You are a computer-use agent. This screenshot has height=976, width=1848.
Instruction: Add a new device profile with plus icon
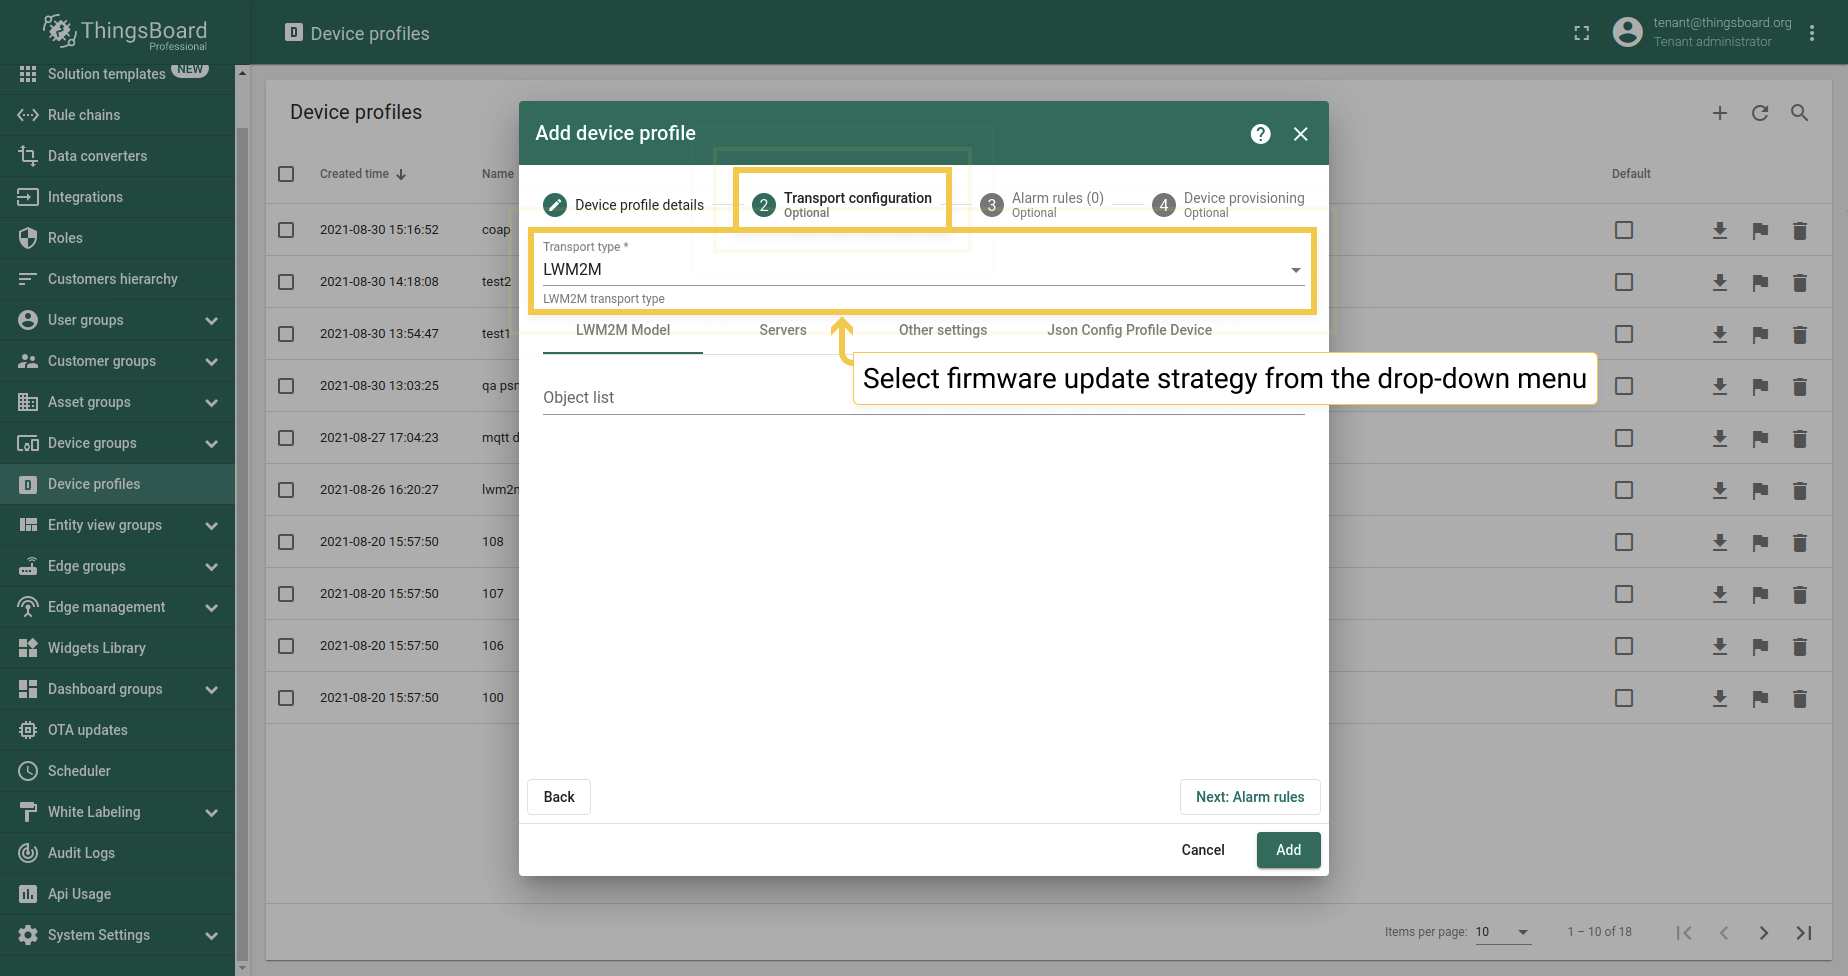coord(1720,113)
